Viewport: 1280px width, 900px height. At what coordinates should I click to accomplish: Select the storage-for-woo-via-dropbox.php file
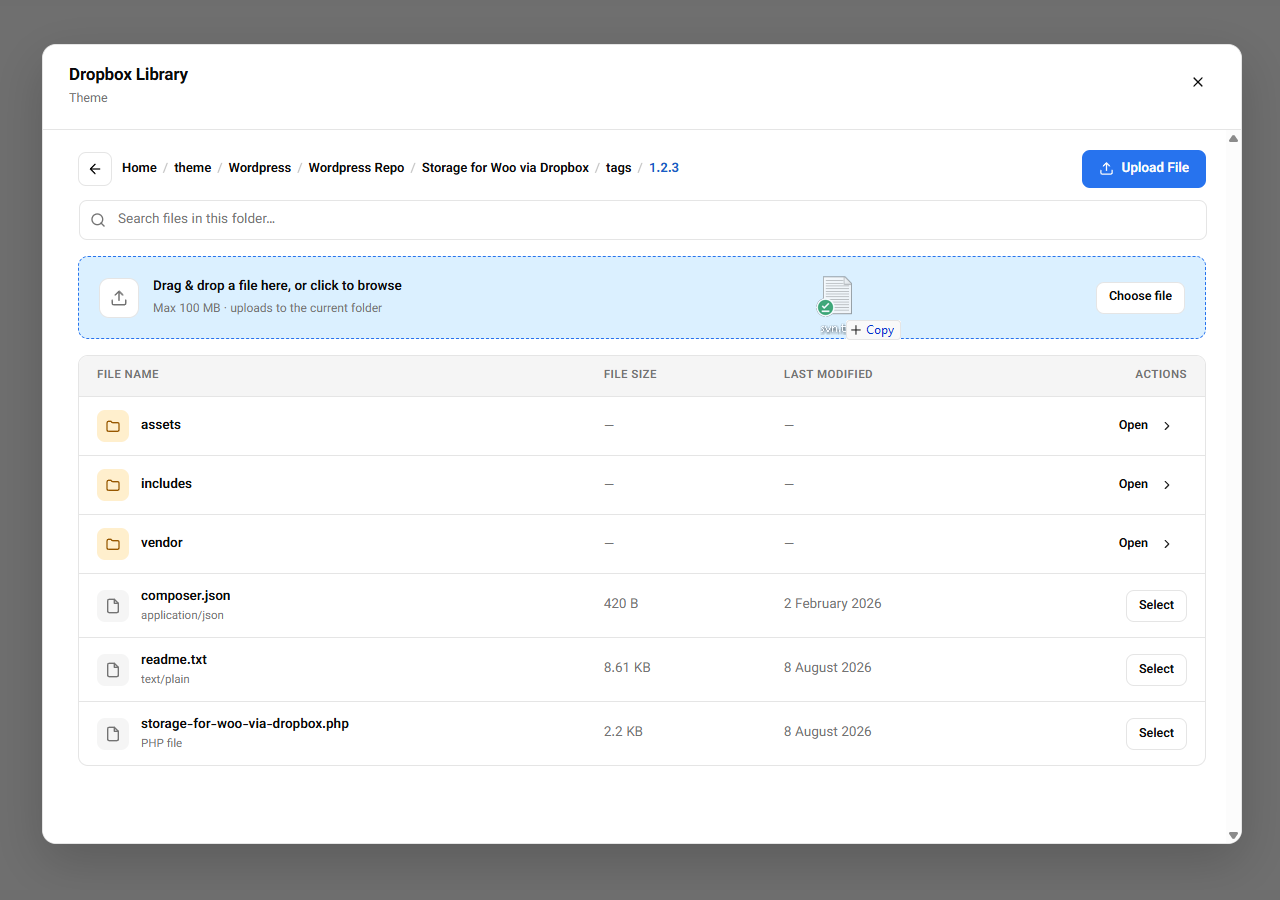pos(1156,734)
